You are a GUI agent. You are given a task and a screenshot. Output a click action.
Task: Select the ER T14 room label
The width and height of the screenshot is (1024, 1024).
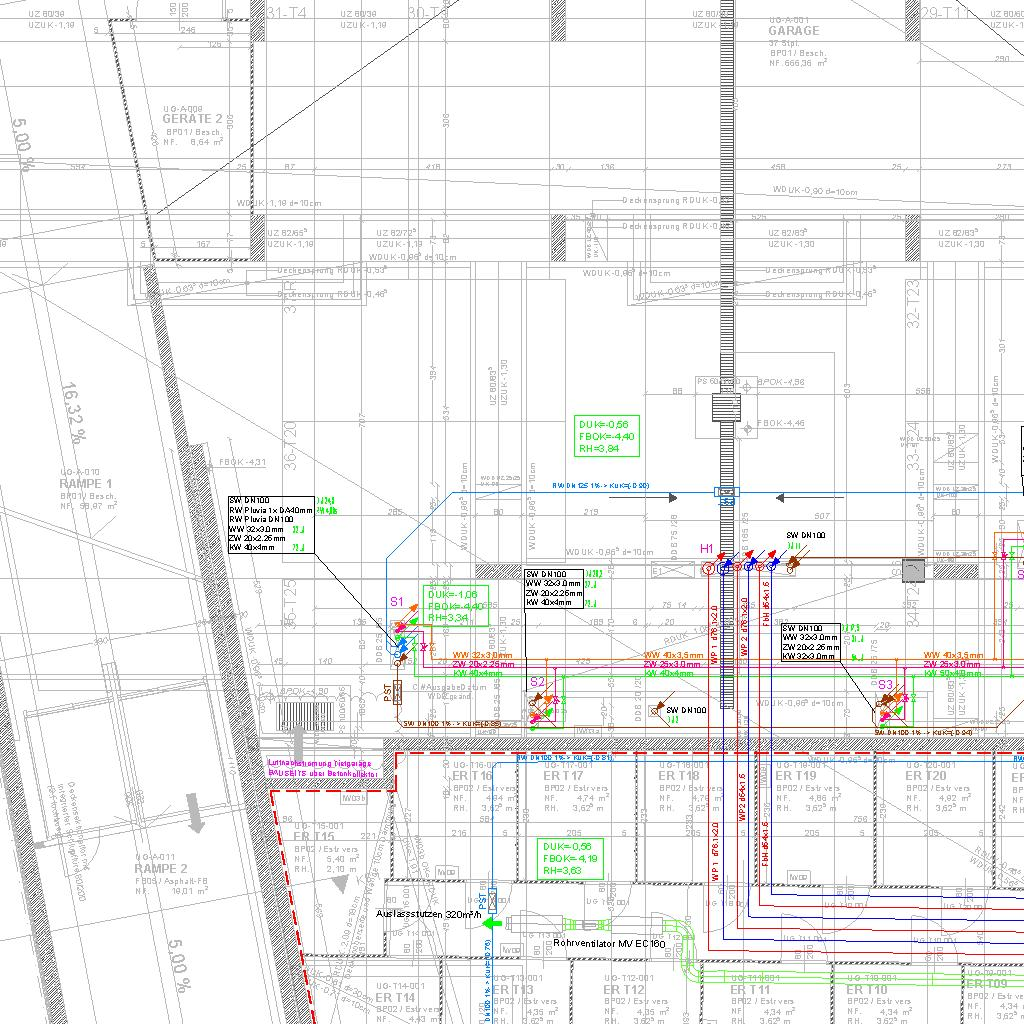pos(395,998)
